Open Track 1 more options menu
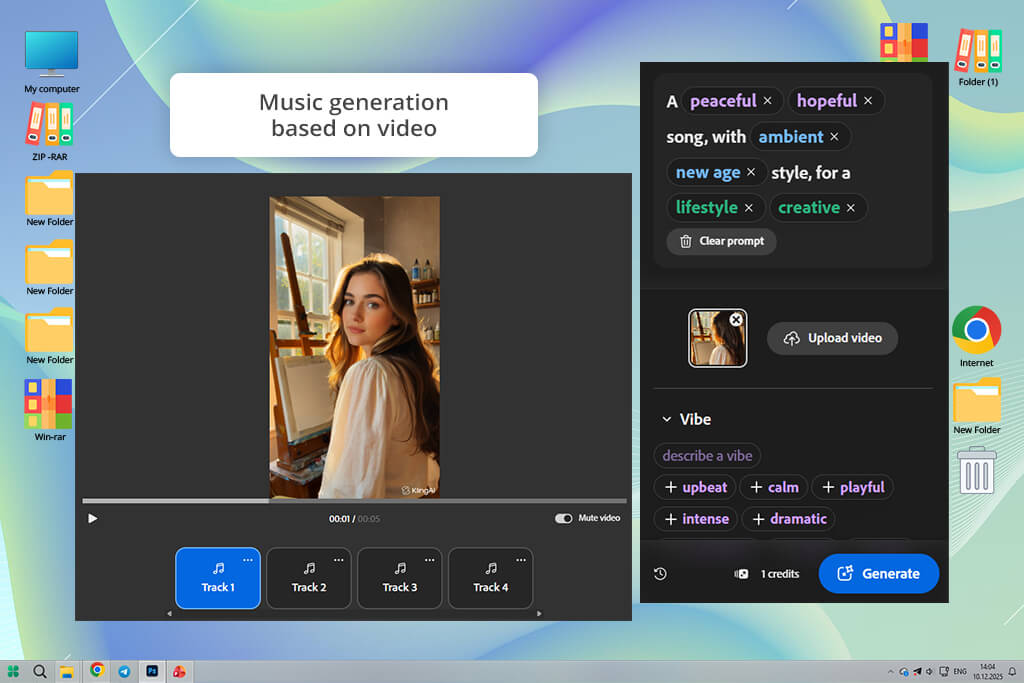 coord(248,560)
